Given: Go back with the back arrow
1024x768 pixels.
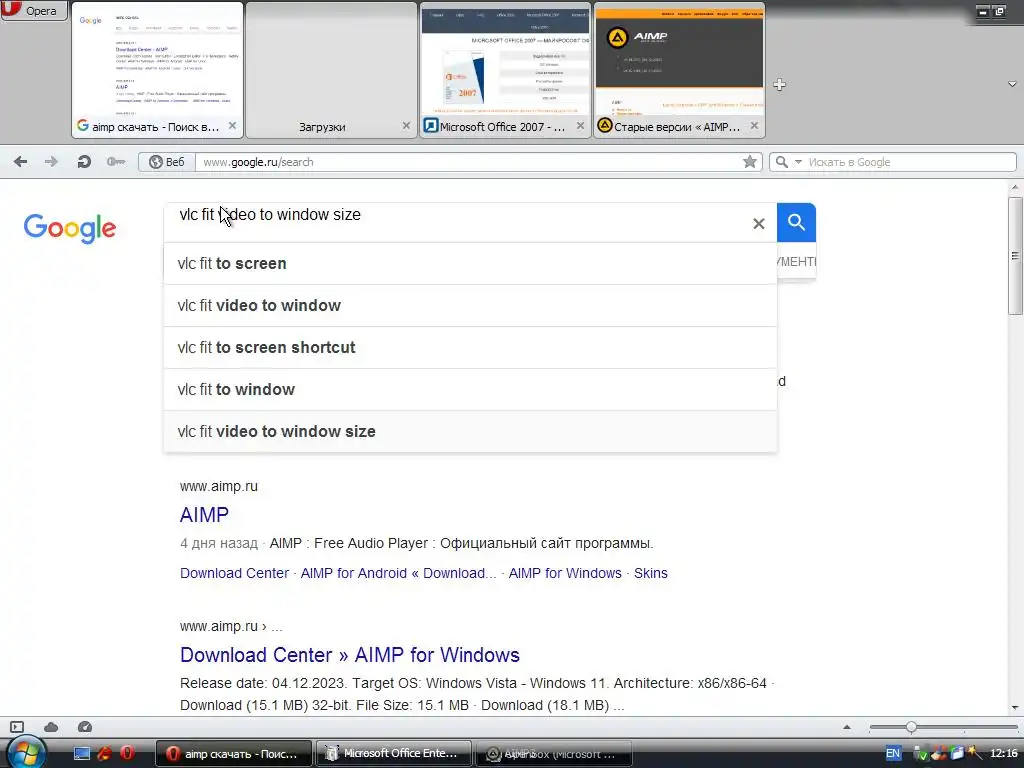Looking at the screenshot, I should (20, 162).
